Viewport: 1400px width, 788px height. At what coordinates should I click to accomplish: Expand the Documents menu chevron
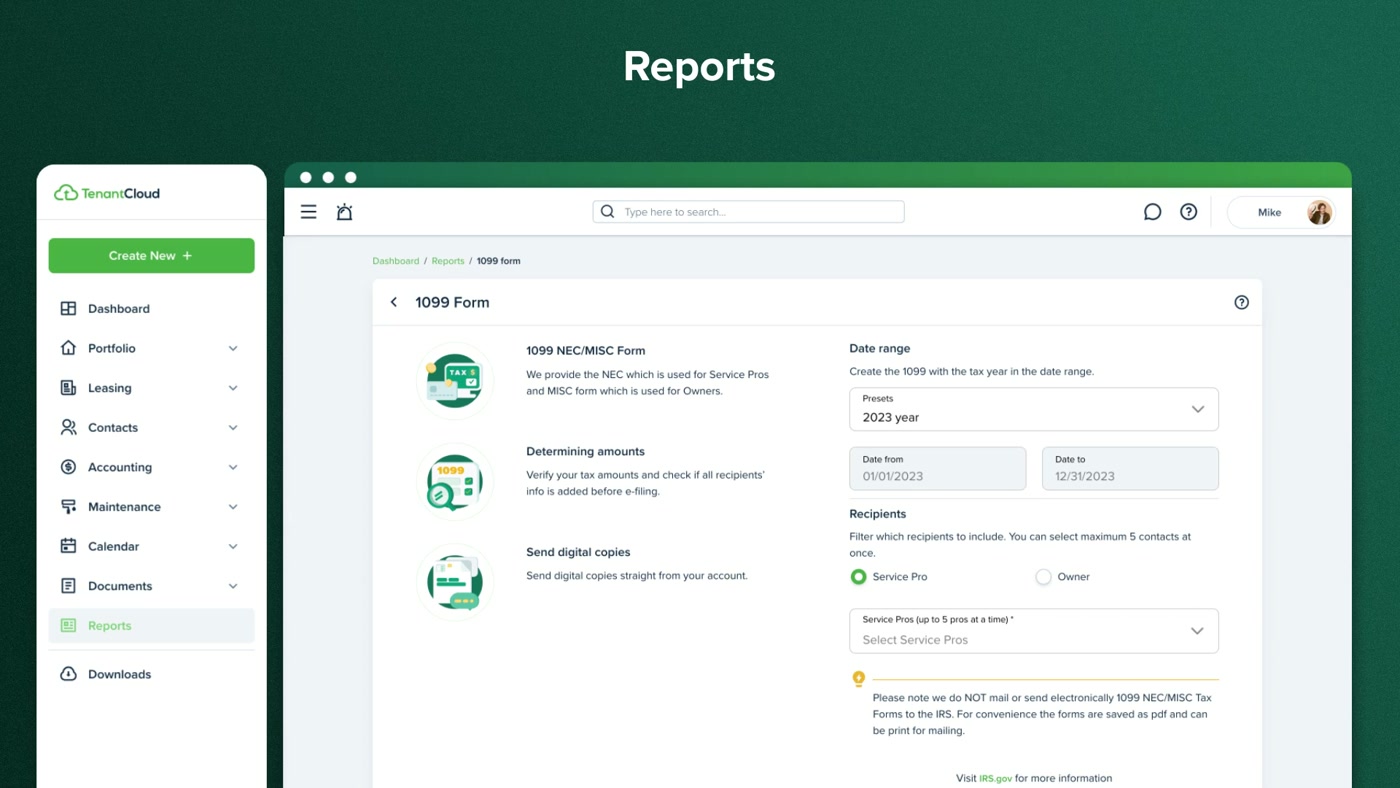point(233,586)
